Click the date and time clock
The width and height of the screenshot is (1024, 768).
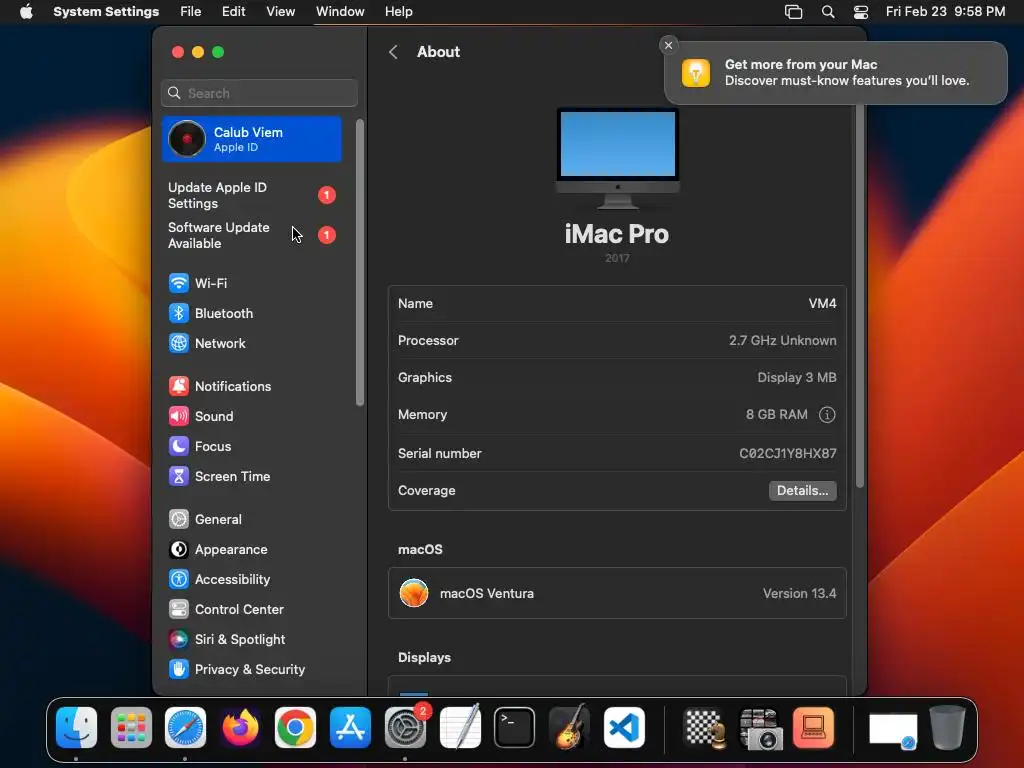tap(945, 12)
